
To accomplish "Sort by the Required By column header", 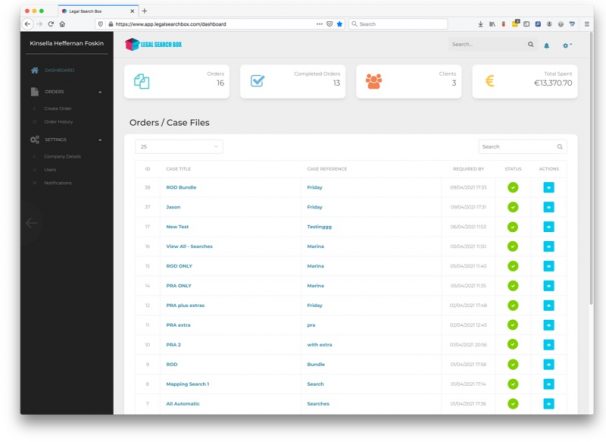I will tap(468, 169).
